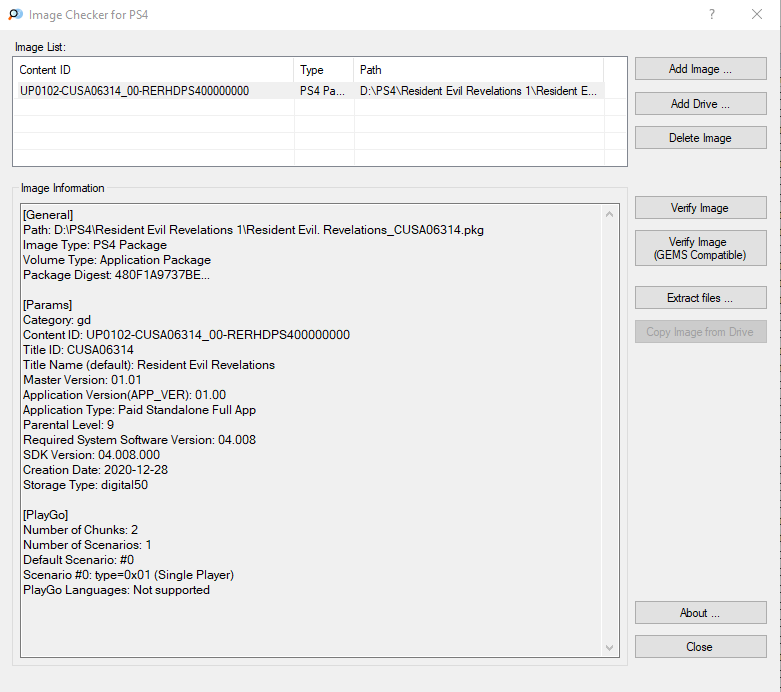The width and height of the screenshot is (781, 692).
Task: Click the '[PlayGo]' section heading
Action: 45,515
